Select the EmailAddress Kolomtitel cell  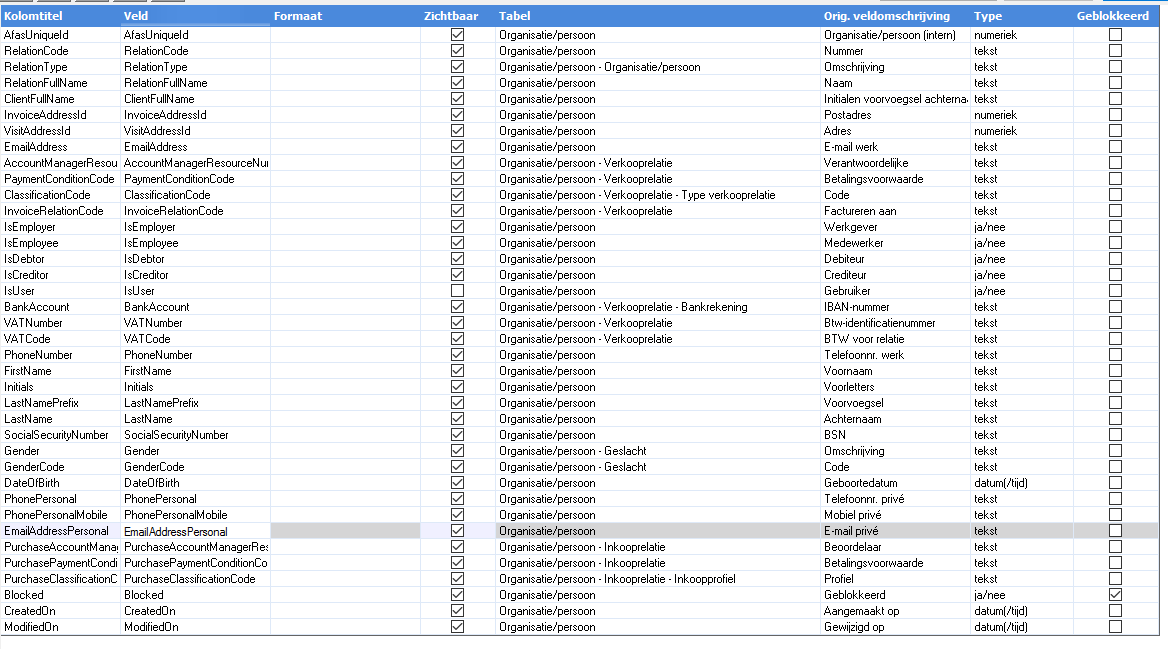60,147
